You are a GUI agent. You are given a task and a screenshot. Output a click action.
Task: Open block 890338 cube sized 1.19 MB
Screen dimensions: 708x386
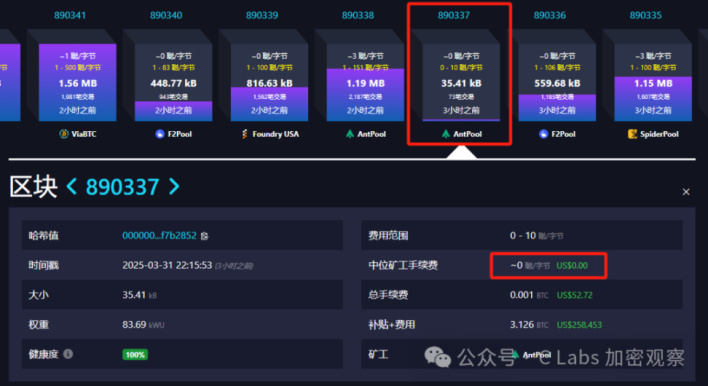tap(365, 82)
